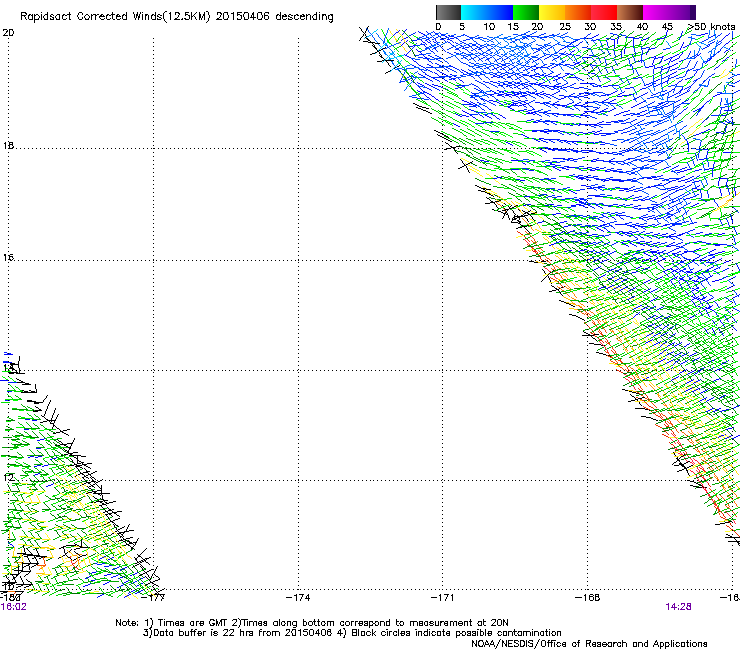
Task: Click the longitude label '-174'
Action: tap(298, 598)
